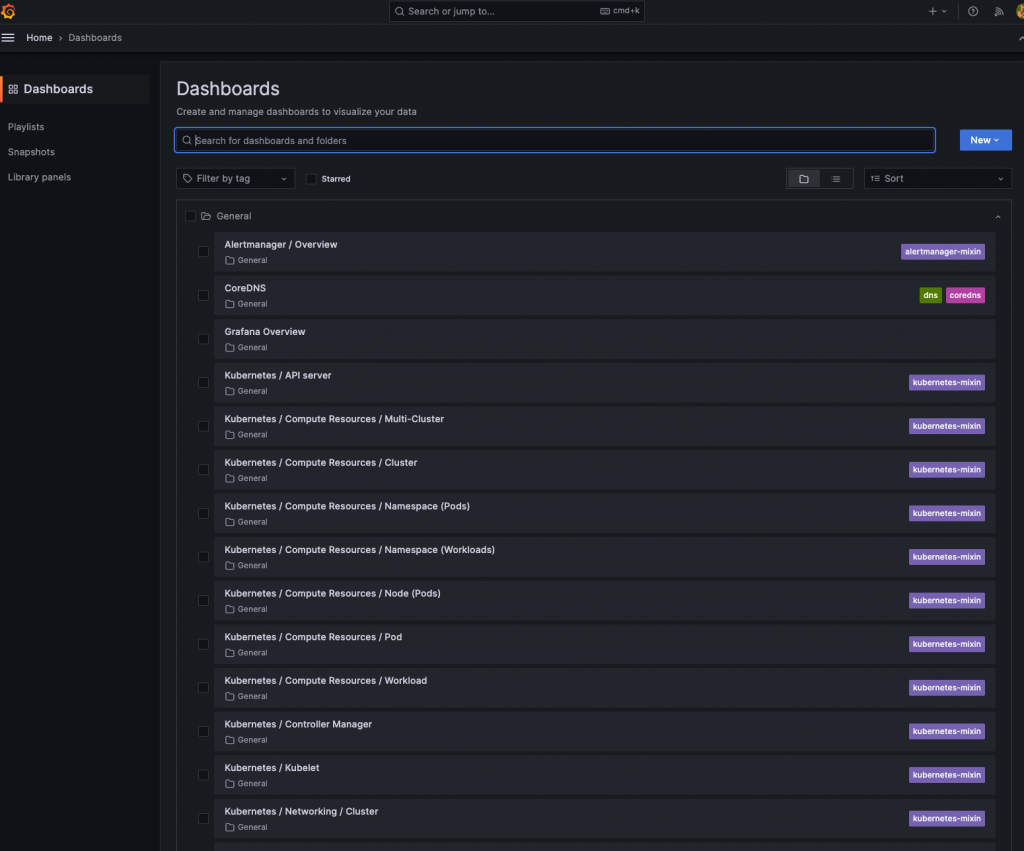The height and width of the screenshot is (851, 1024).
Task: Check the CoreDNS dashboard checkbox
Action: point(204,295)
